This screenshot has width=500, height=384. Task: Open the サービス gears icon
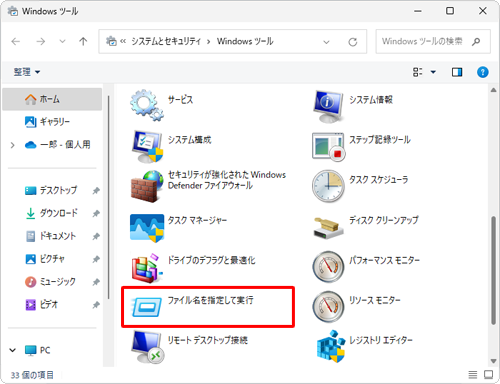click(147, 105)
